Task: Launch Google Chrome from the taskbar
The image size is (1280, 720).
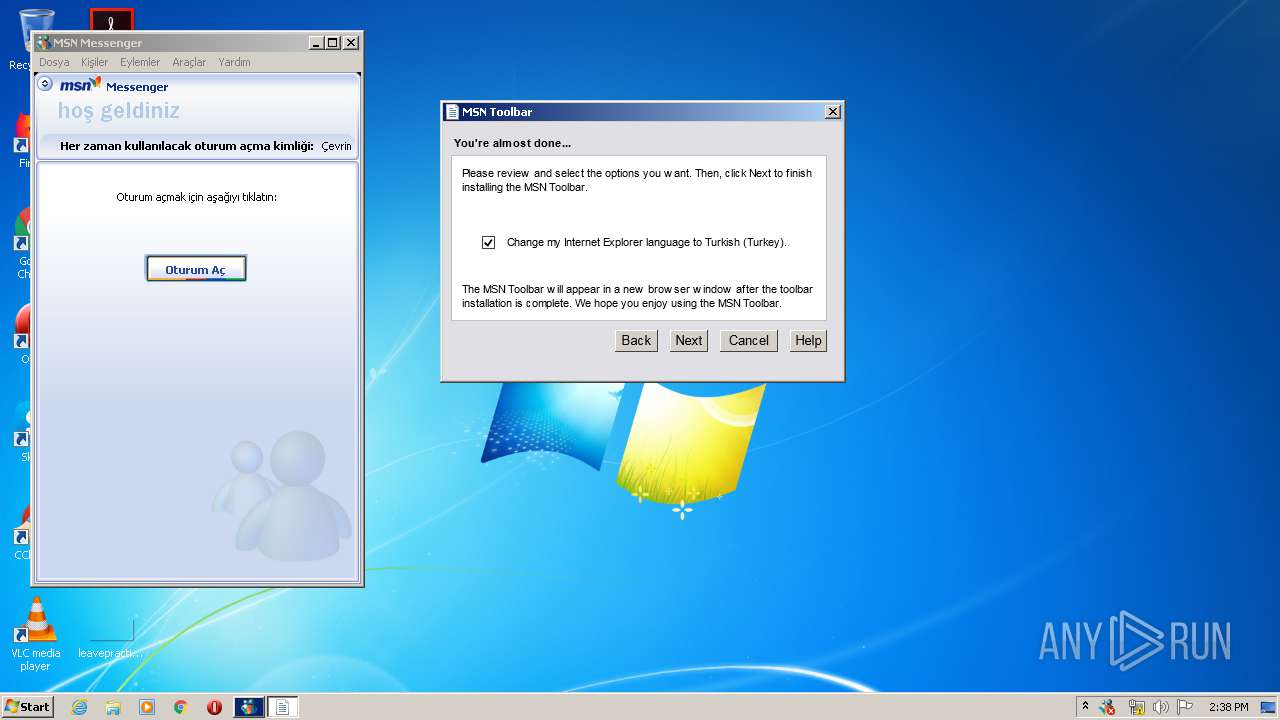Action: [181, 707]
